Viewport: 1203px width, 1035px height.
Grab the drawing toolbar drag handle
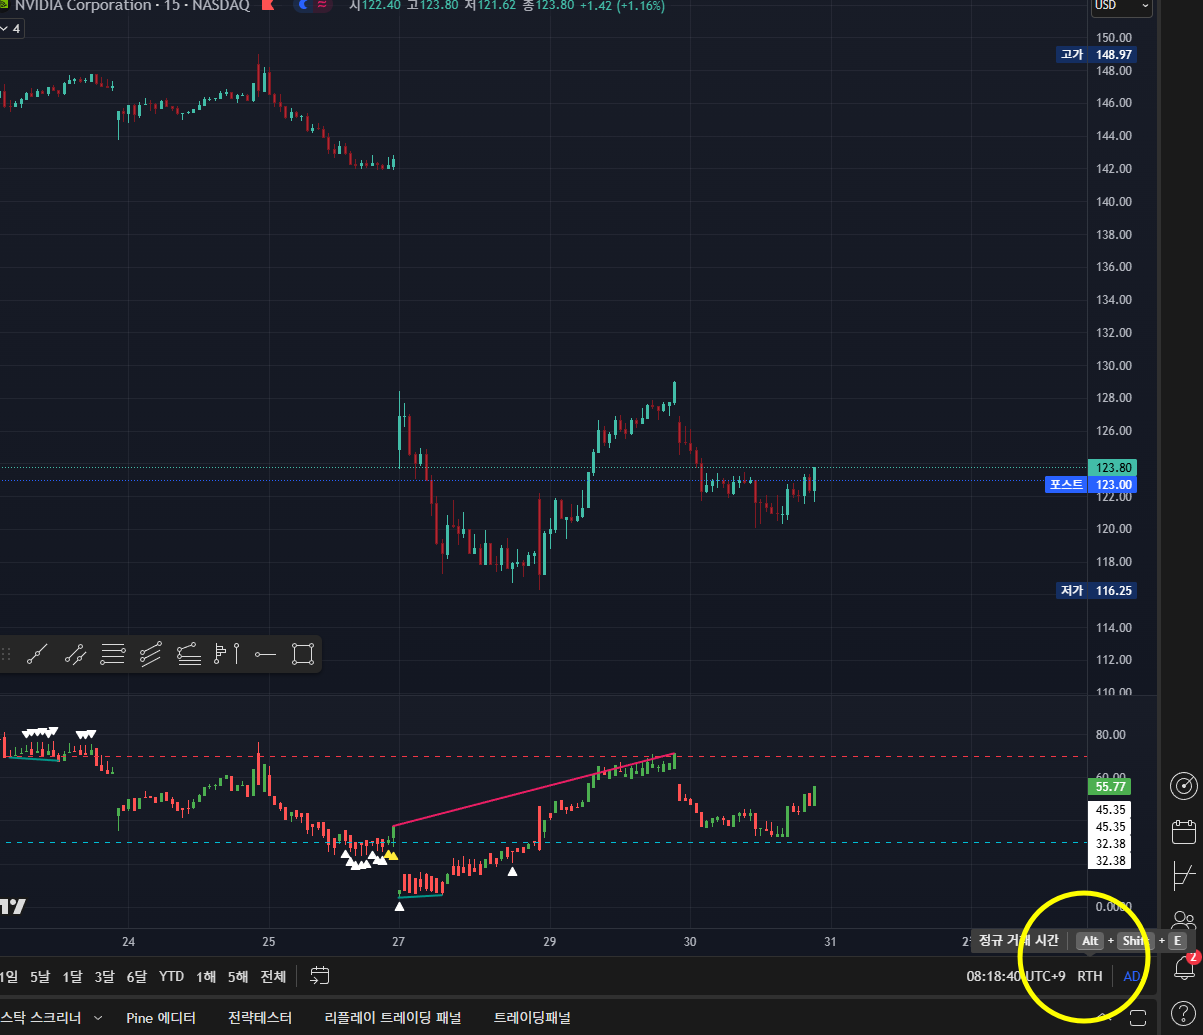coord(7,655)
